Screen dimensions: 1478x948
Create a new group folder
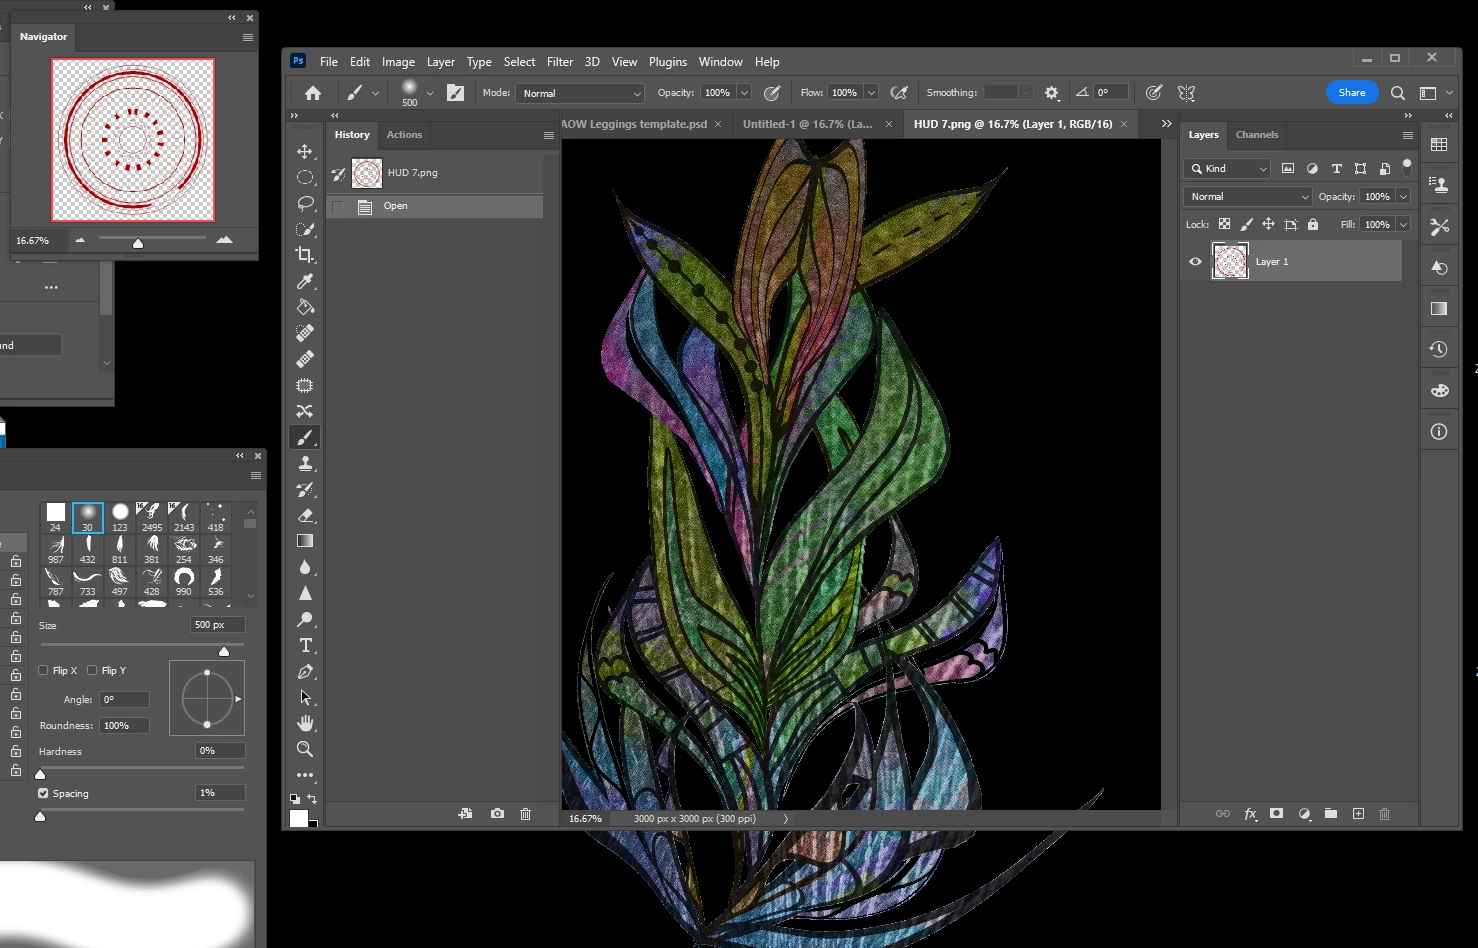click(1331, 814)
